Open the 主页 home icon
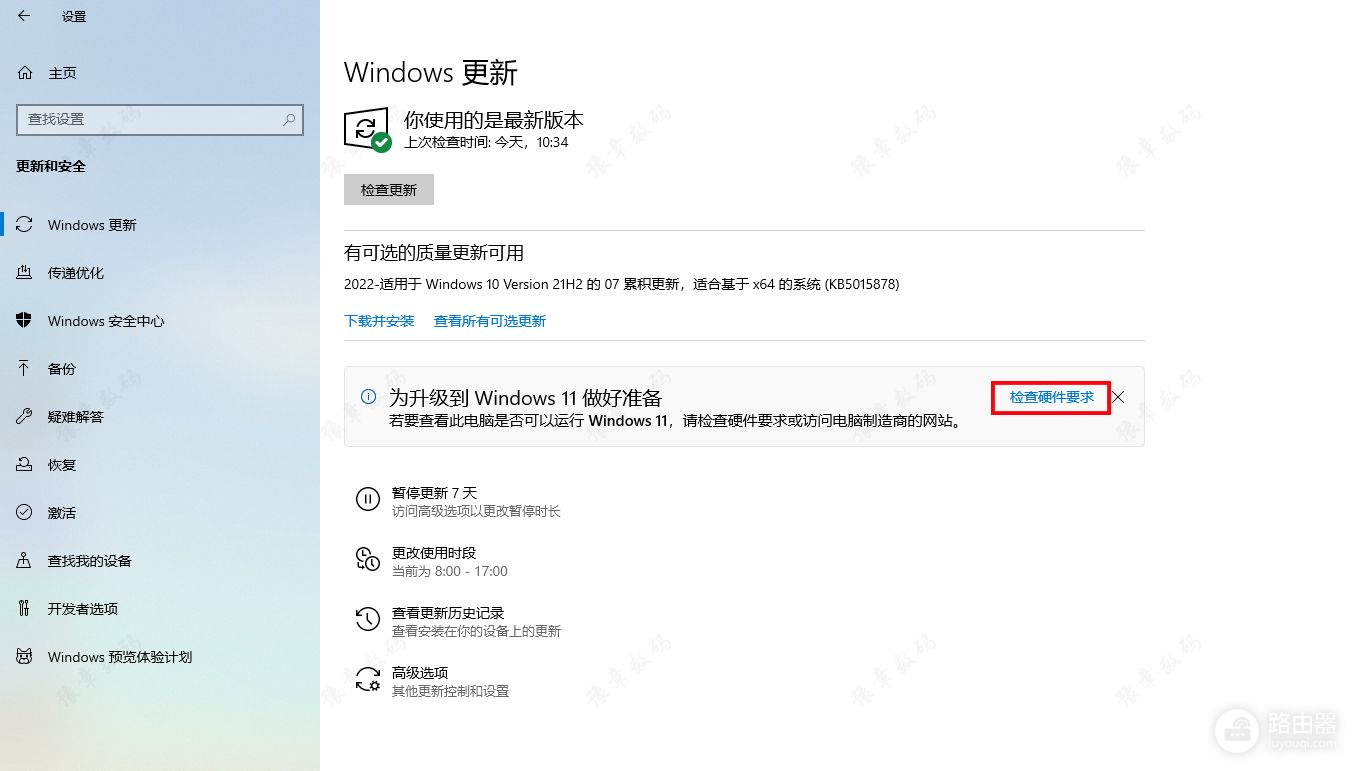 click(24, 73)
